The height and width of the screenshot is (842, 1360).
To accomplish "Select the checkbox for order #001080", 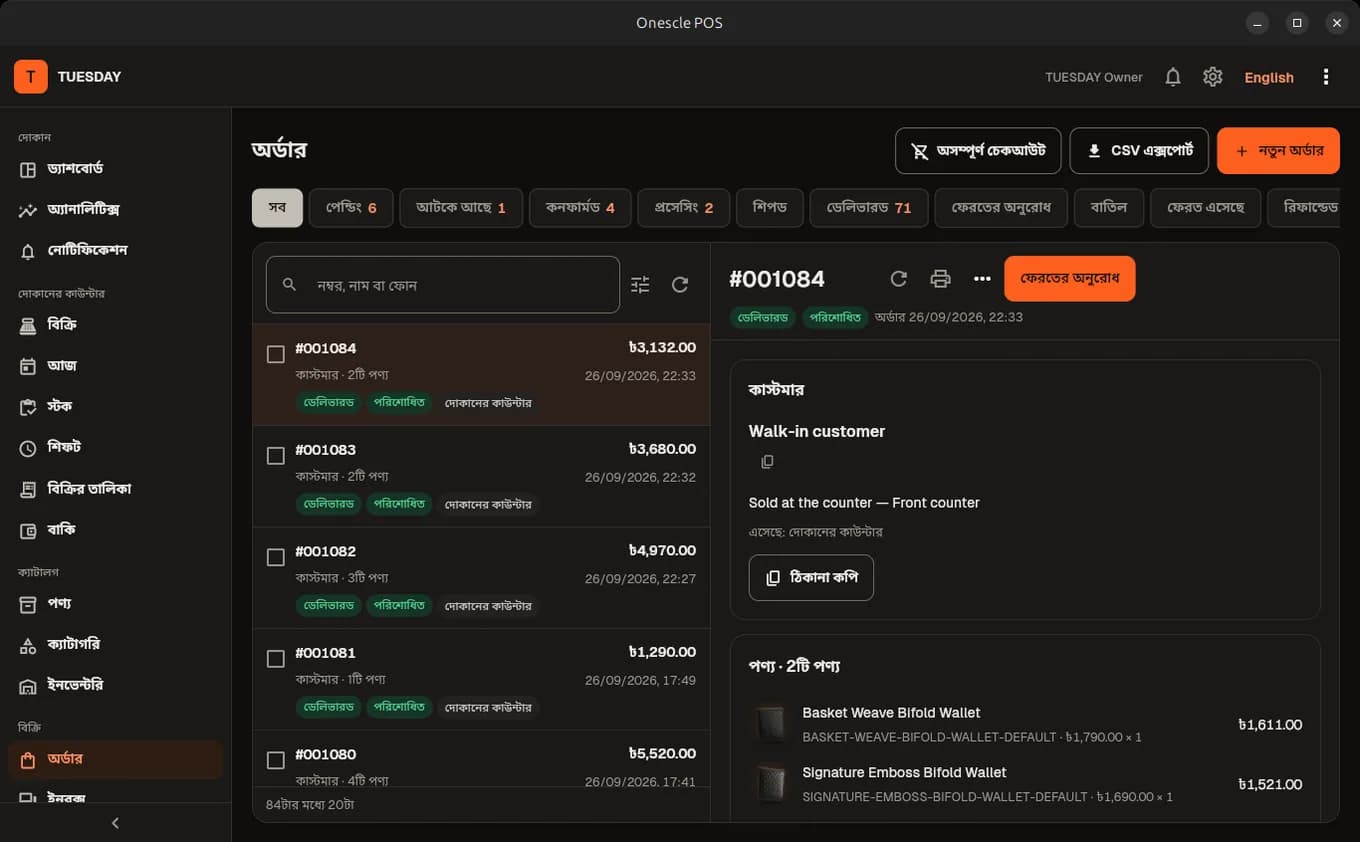I will click(276, 760).
